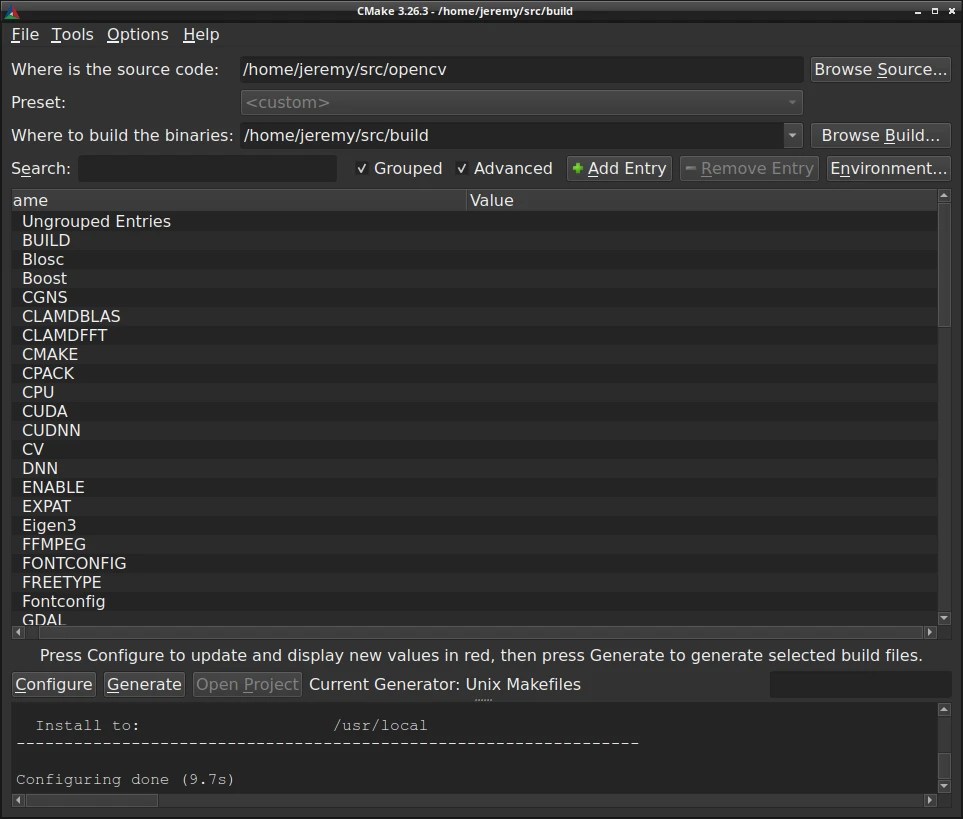Enable the Grouped checkbox
The width and height of the screenshot is (963, 819).
pos(363,168)
